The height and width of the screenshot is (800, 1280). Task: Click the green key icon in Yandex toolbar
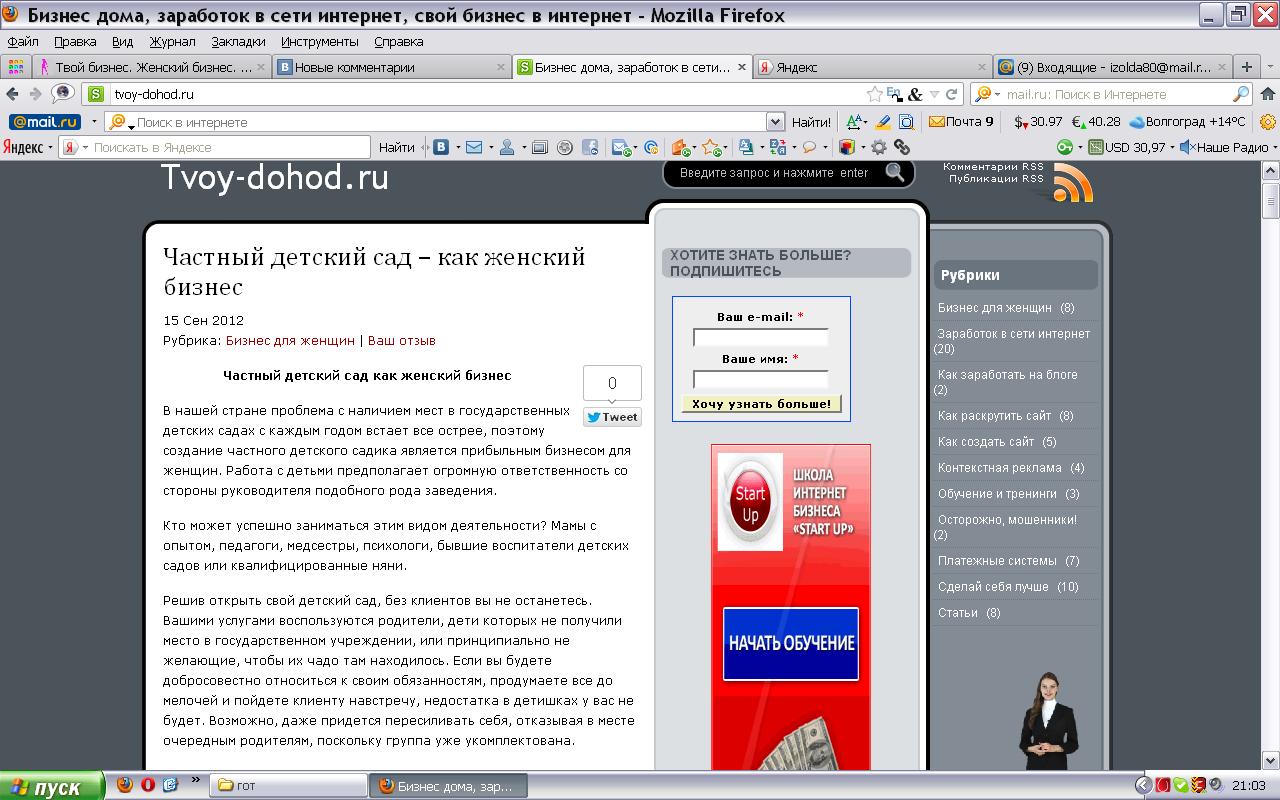[x=1065, y=147]
